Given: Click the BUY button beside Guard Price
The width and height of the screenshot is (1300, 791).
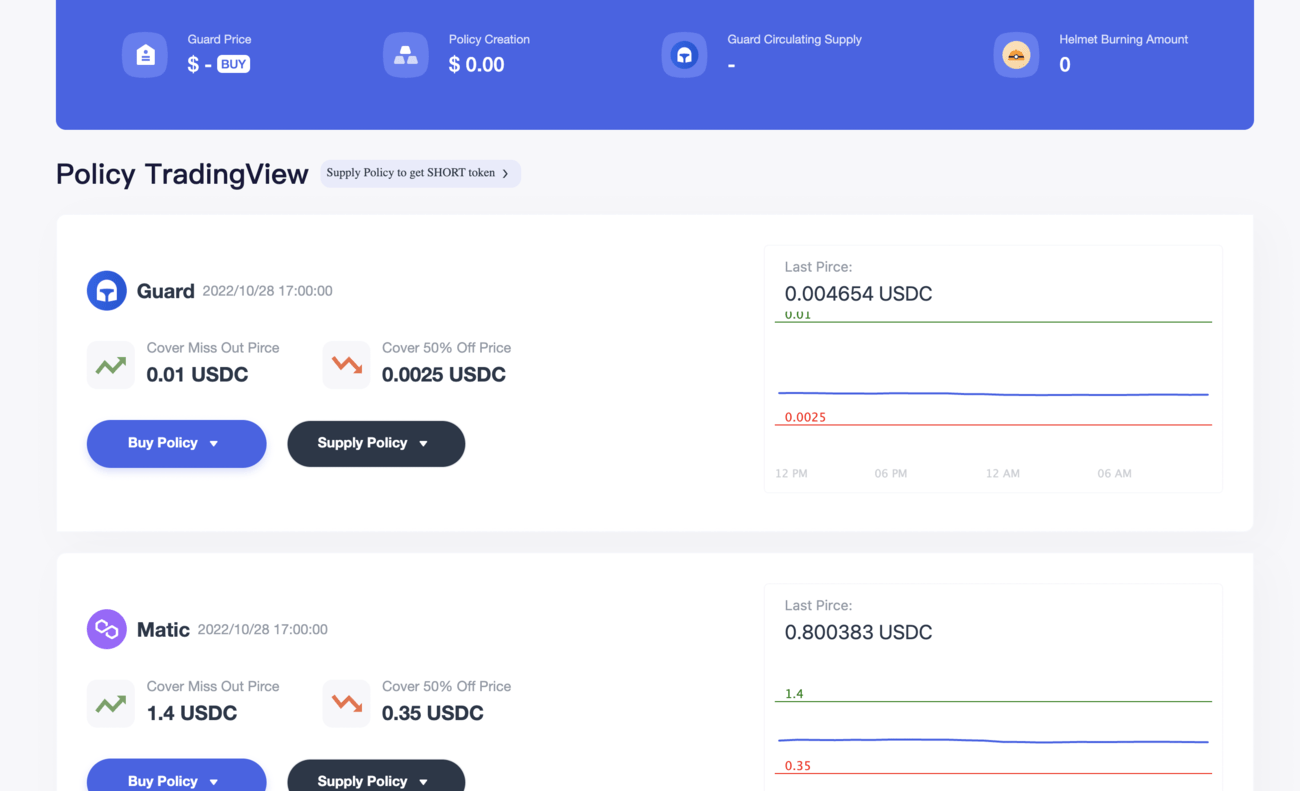Looking at the screenshot, I should click(233, 64).
